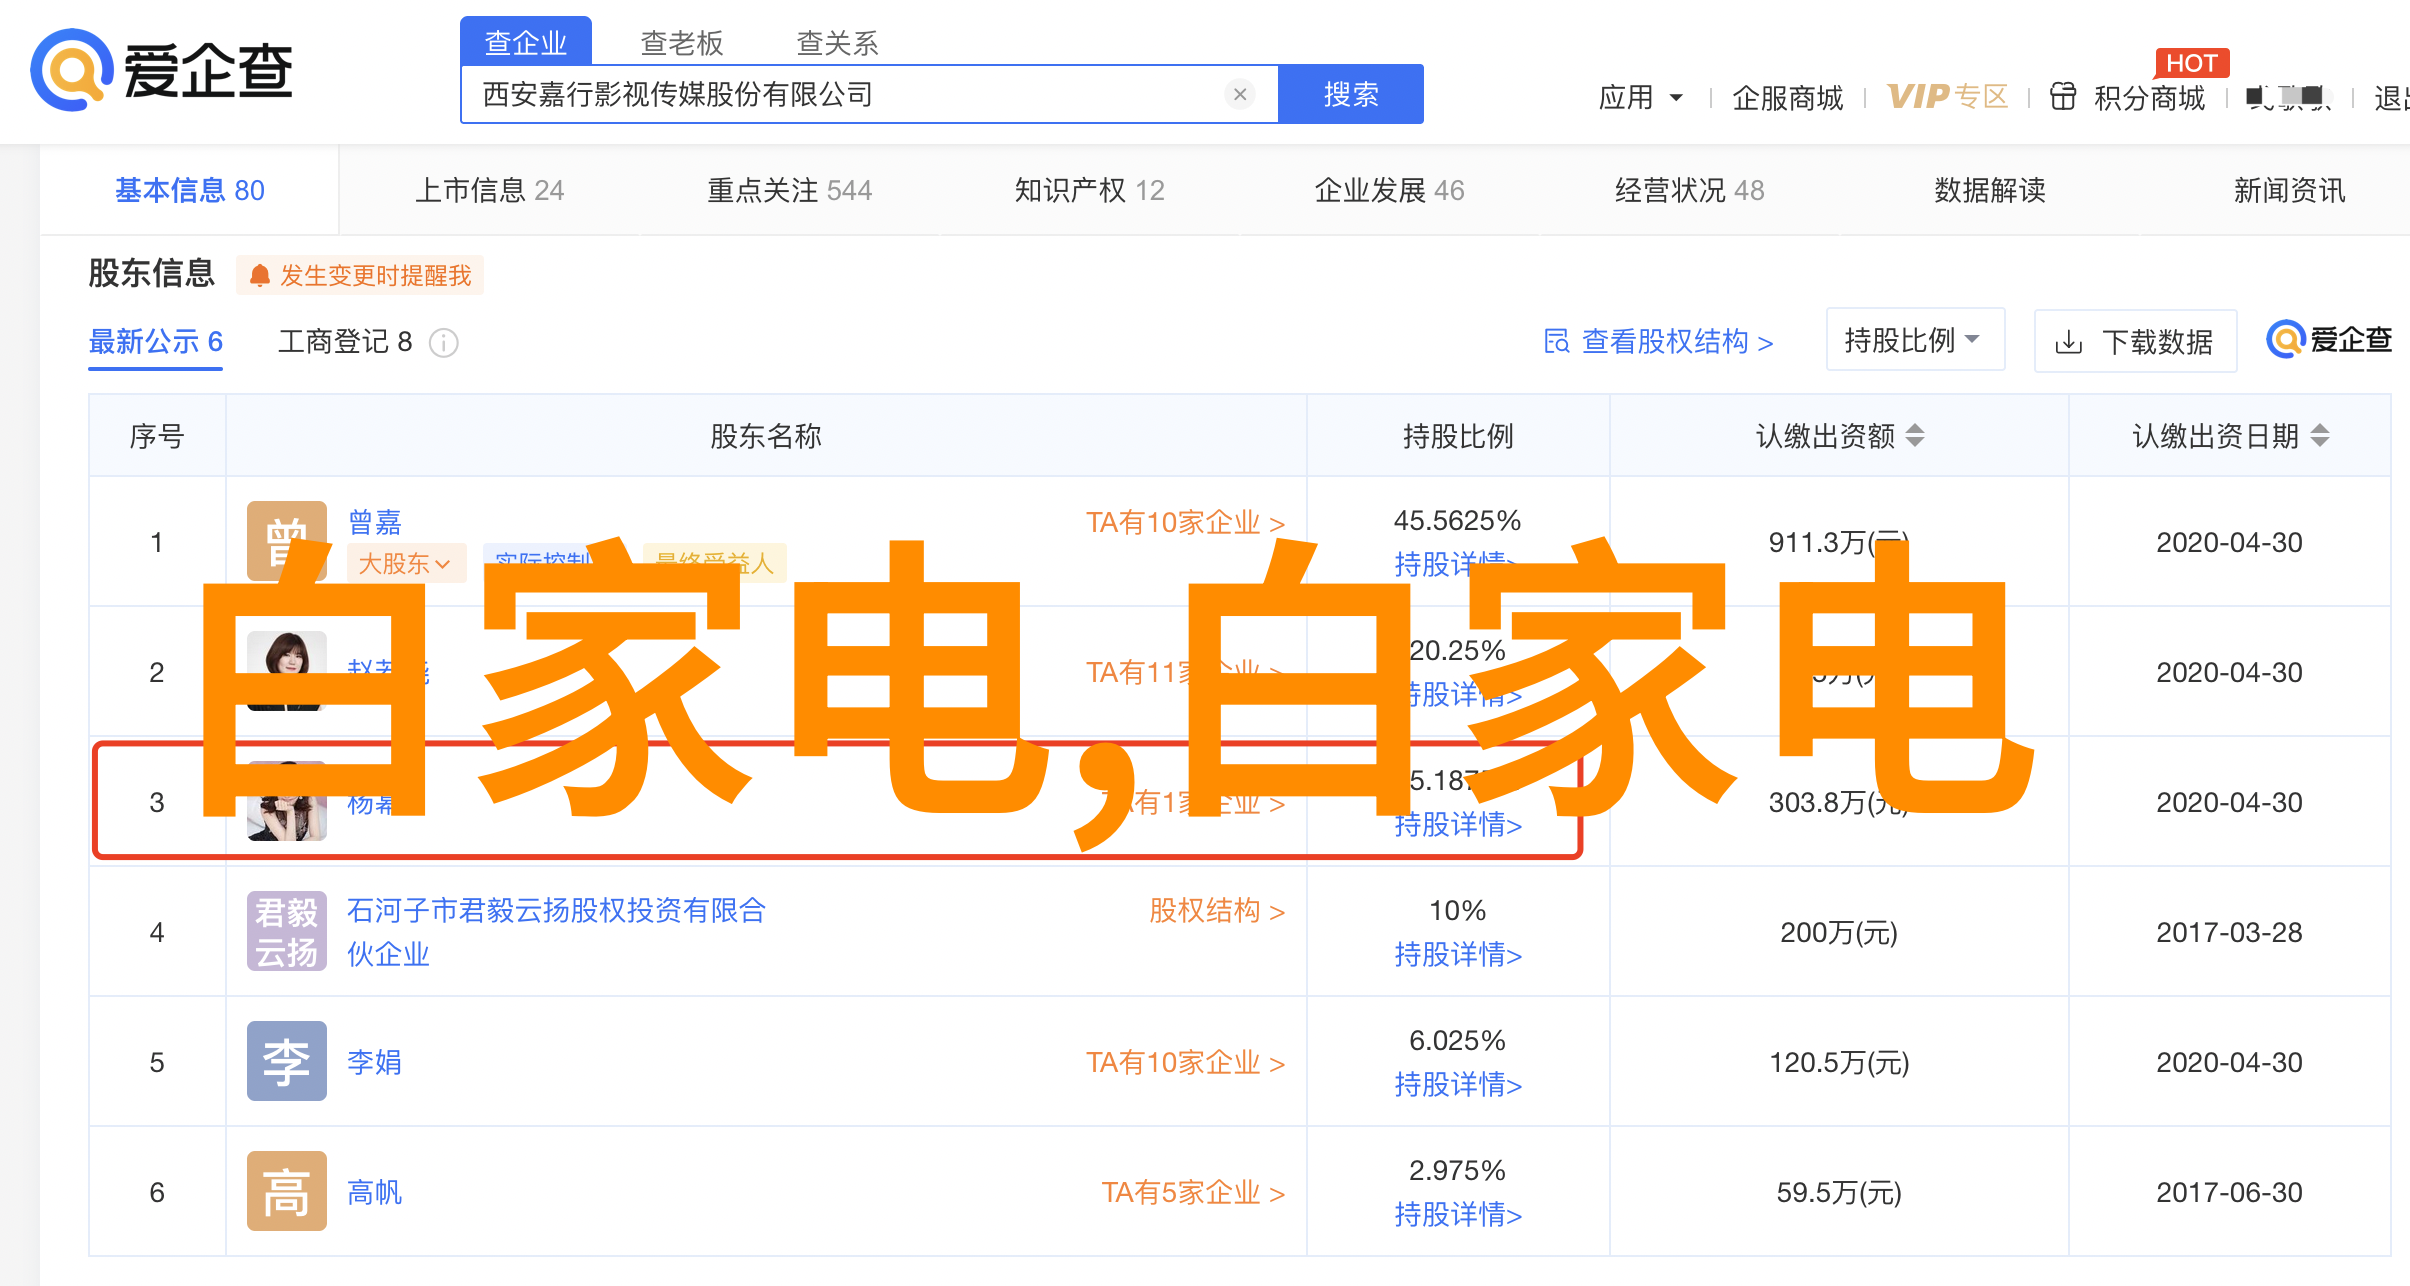Expand the 应用 dropdown menu

(1641, 97)
